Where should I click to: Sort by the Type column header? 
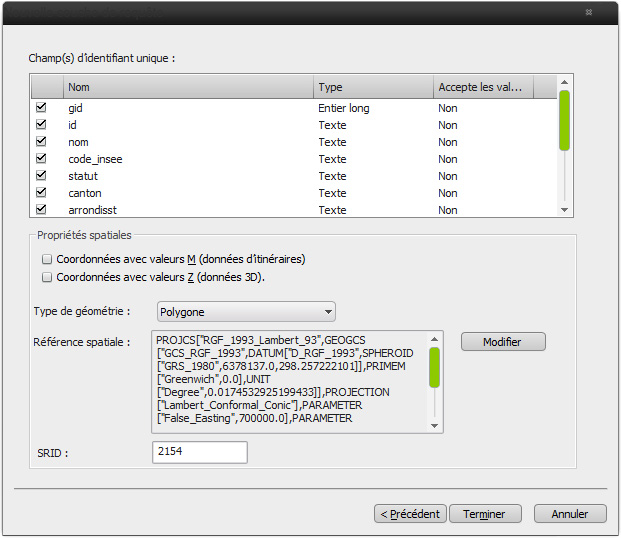pos(372,88)
